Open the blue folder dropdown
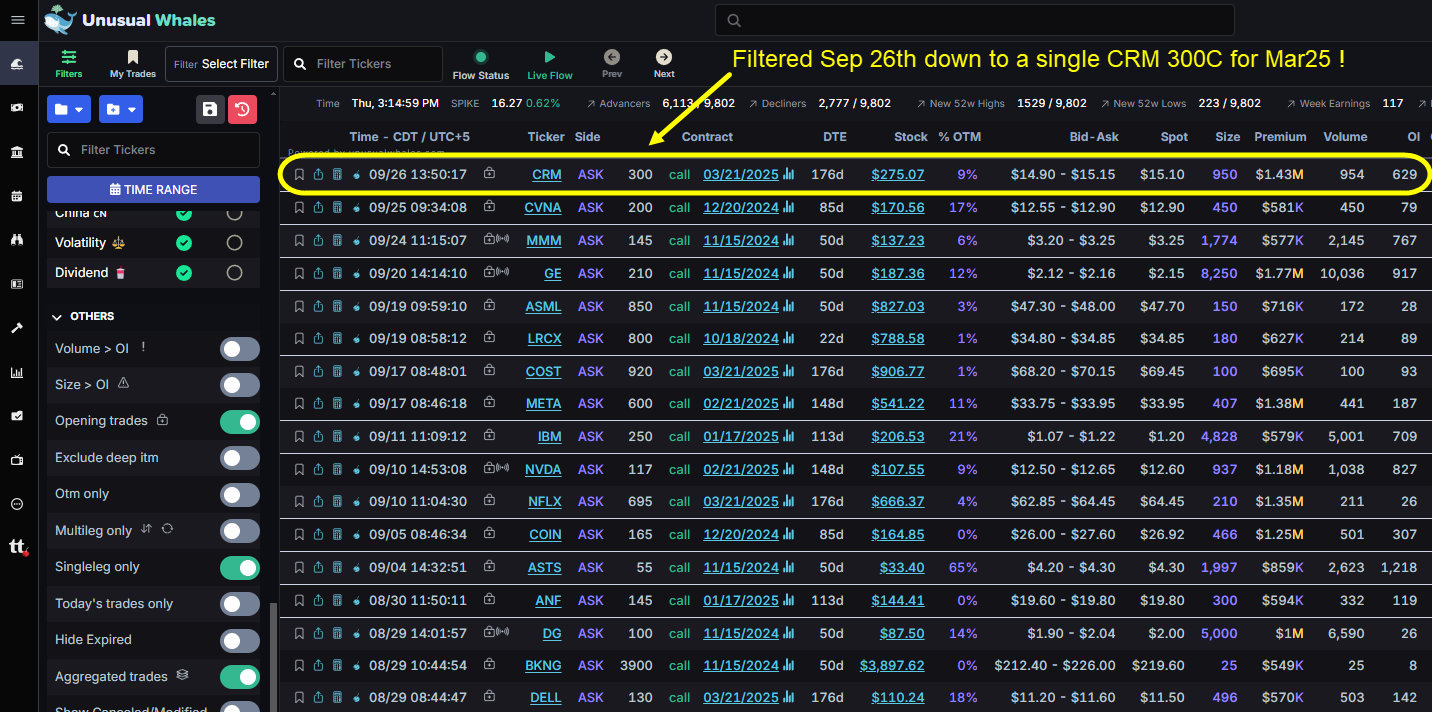The width and height of the screenshot is (1432, 712). pyautogui.click(x=69, y=109)
